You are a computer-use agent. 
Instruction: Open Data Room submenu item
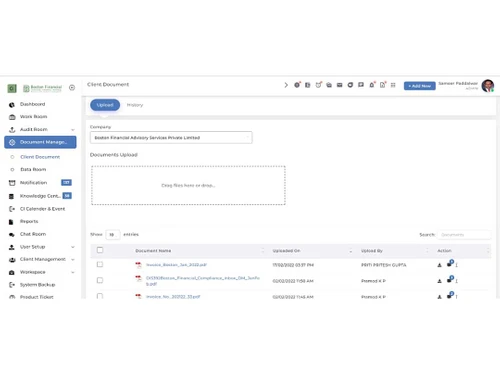[x=33, y=170]
